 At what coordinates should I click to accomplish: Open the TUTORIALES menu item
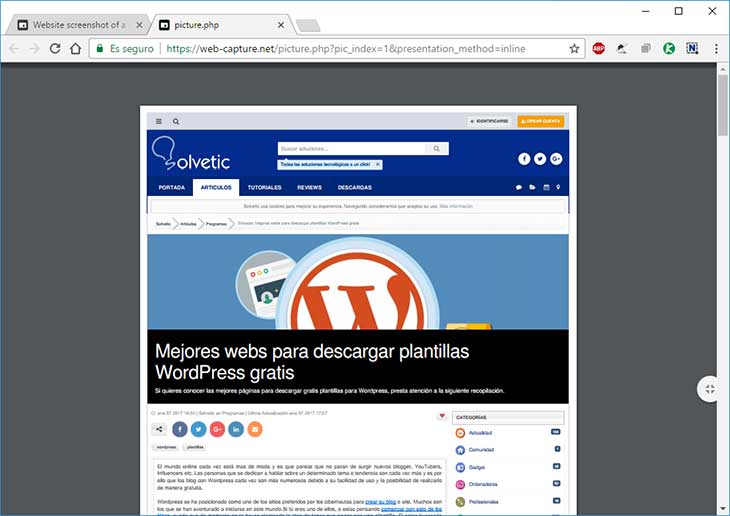point(264,187)
